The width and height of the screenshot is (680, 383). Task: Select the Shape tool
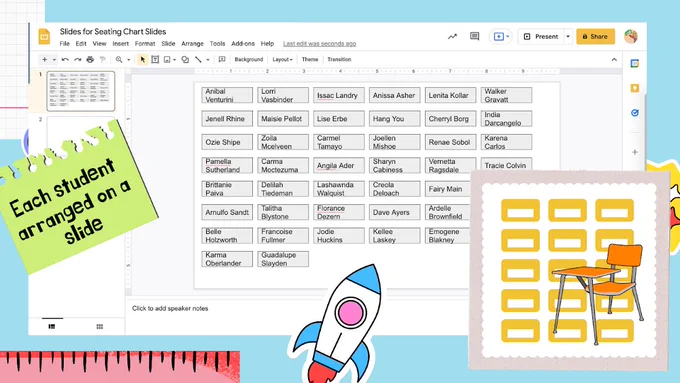tap(185, 59)
